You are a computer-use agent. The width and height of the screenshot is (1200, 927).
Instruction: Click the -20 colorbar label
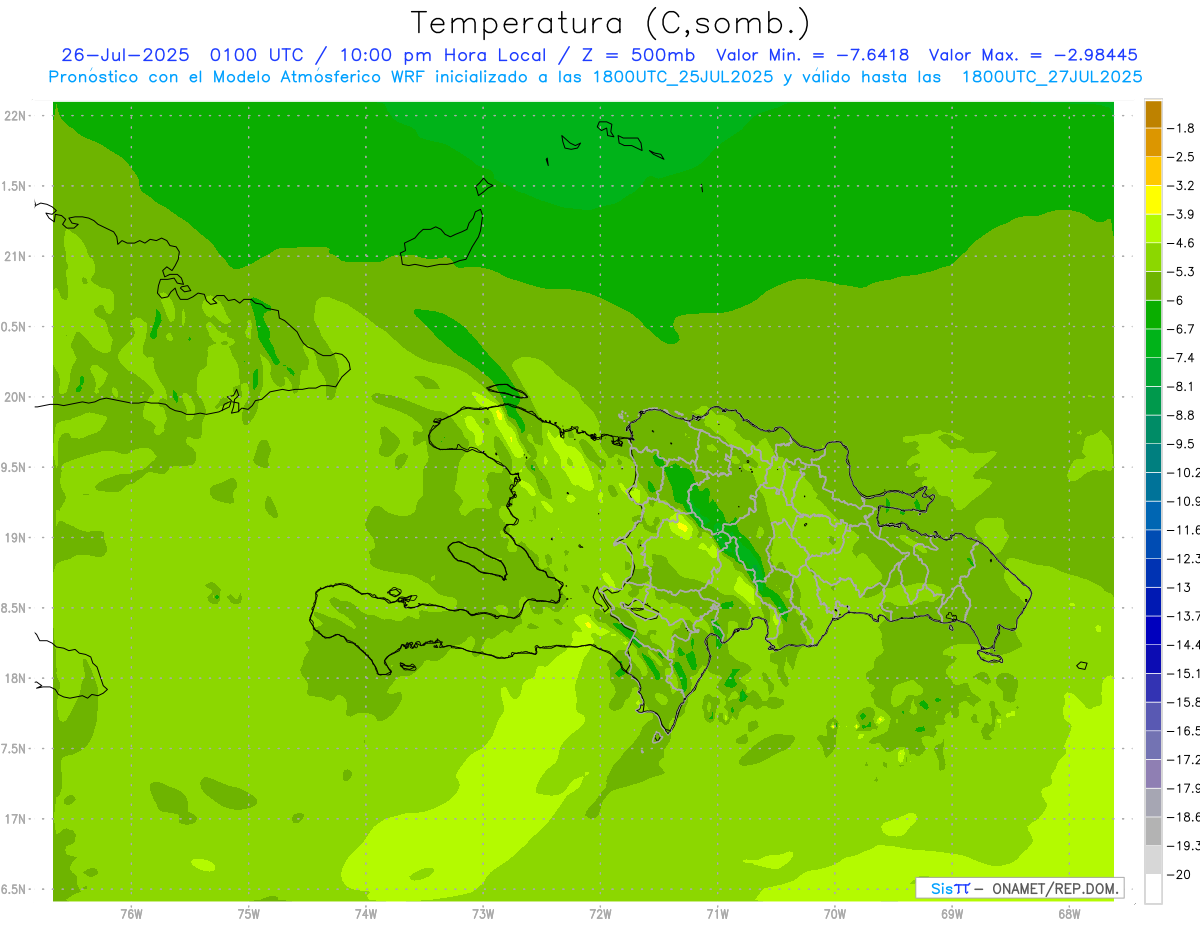(1180, 874)
